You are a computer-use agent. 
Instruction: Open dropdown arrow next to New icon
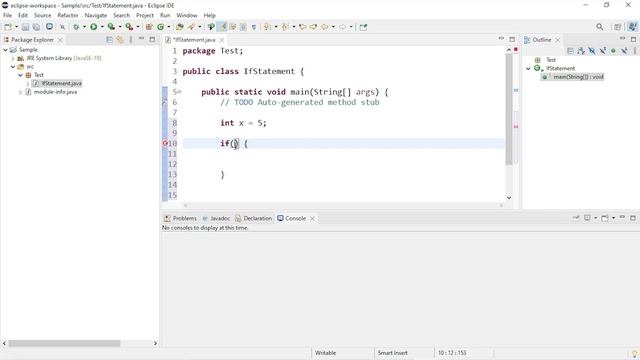16,27
